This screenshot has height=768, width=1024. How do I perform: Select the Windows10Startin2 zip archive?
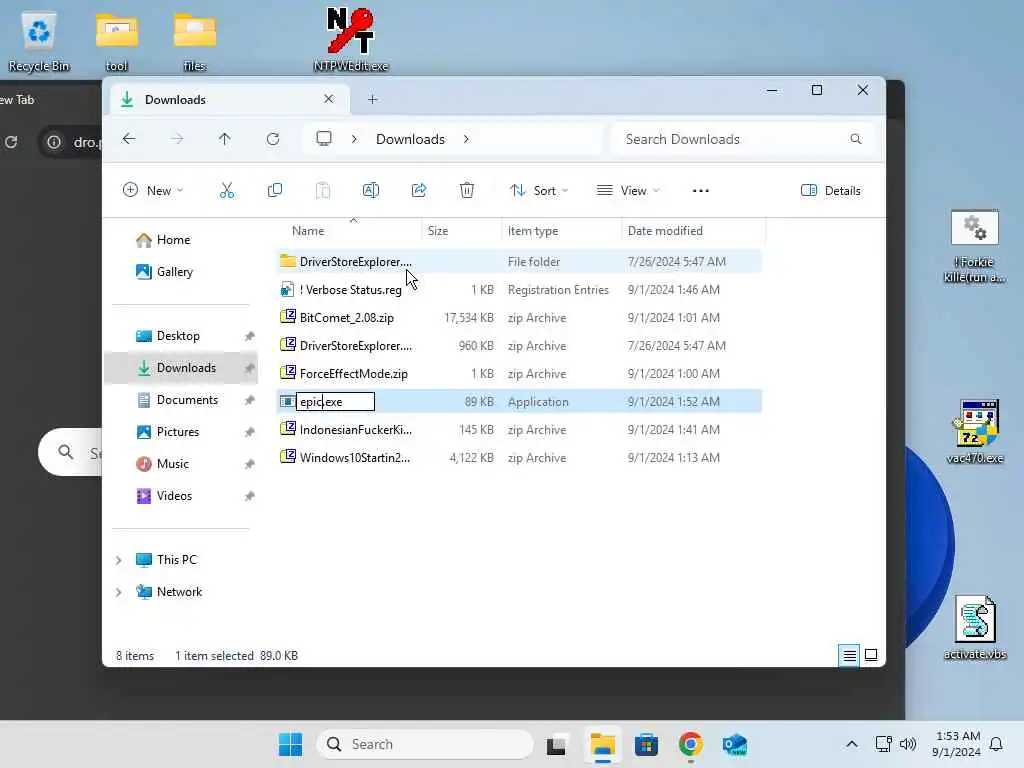(519, 458)
